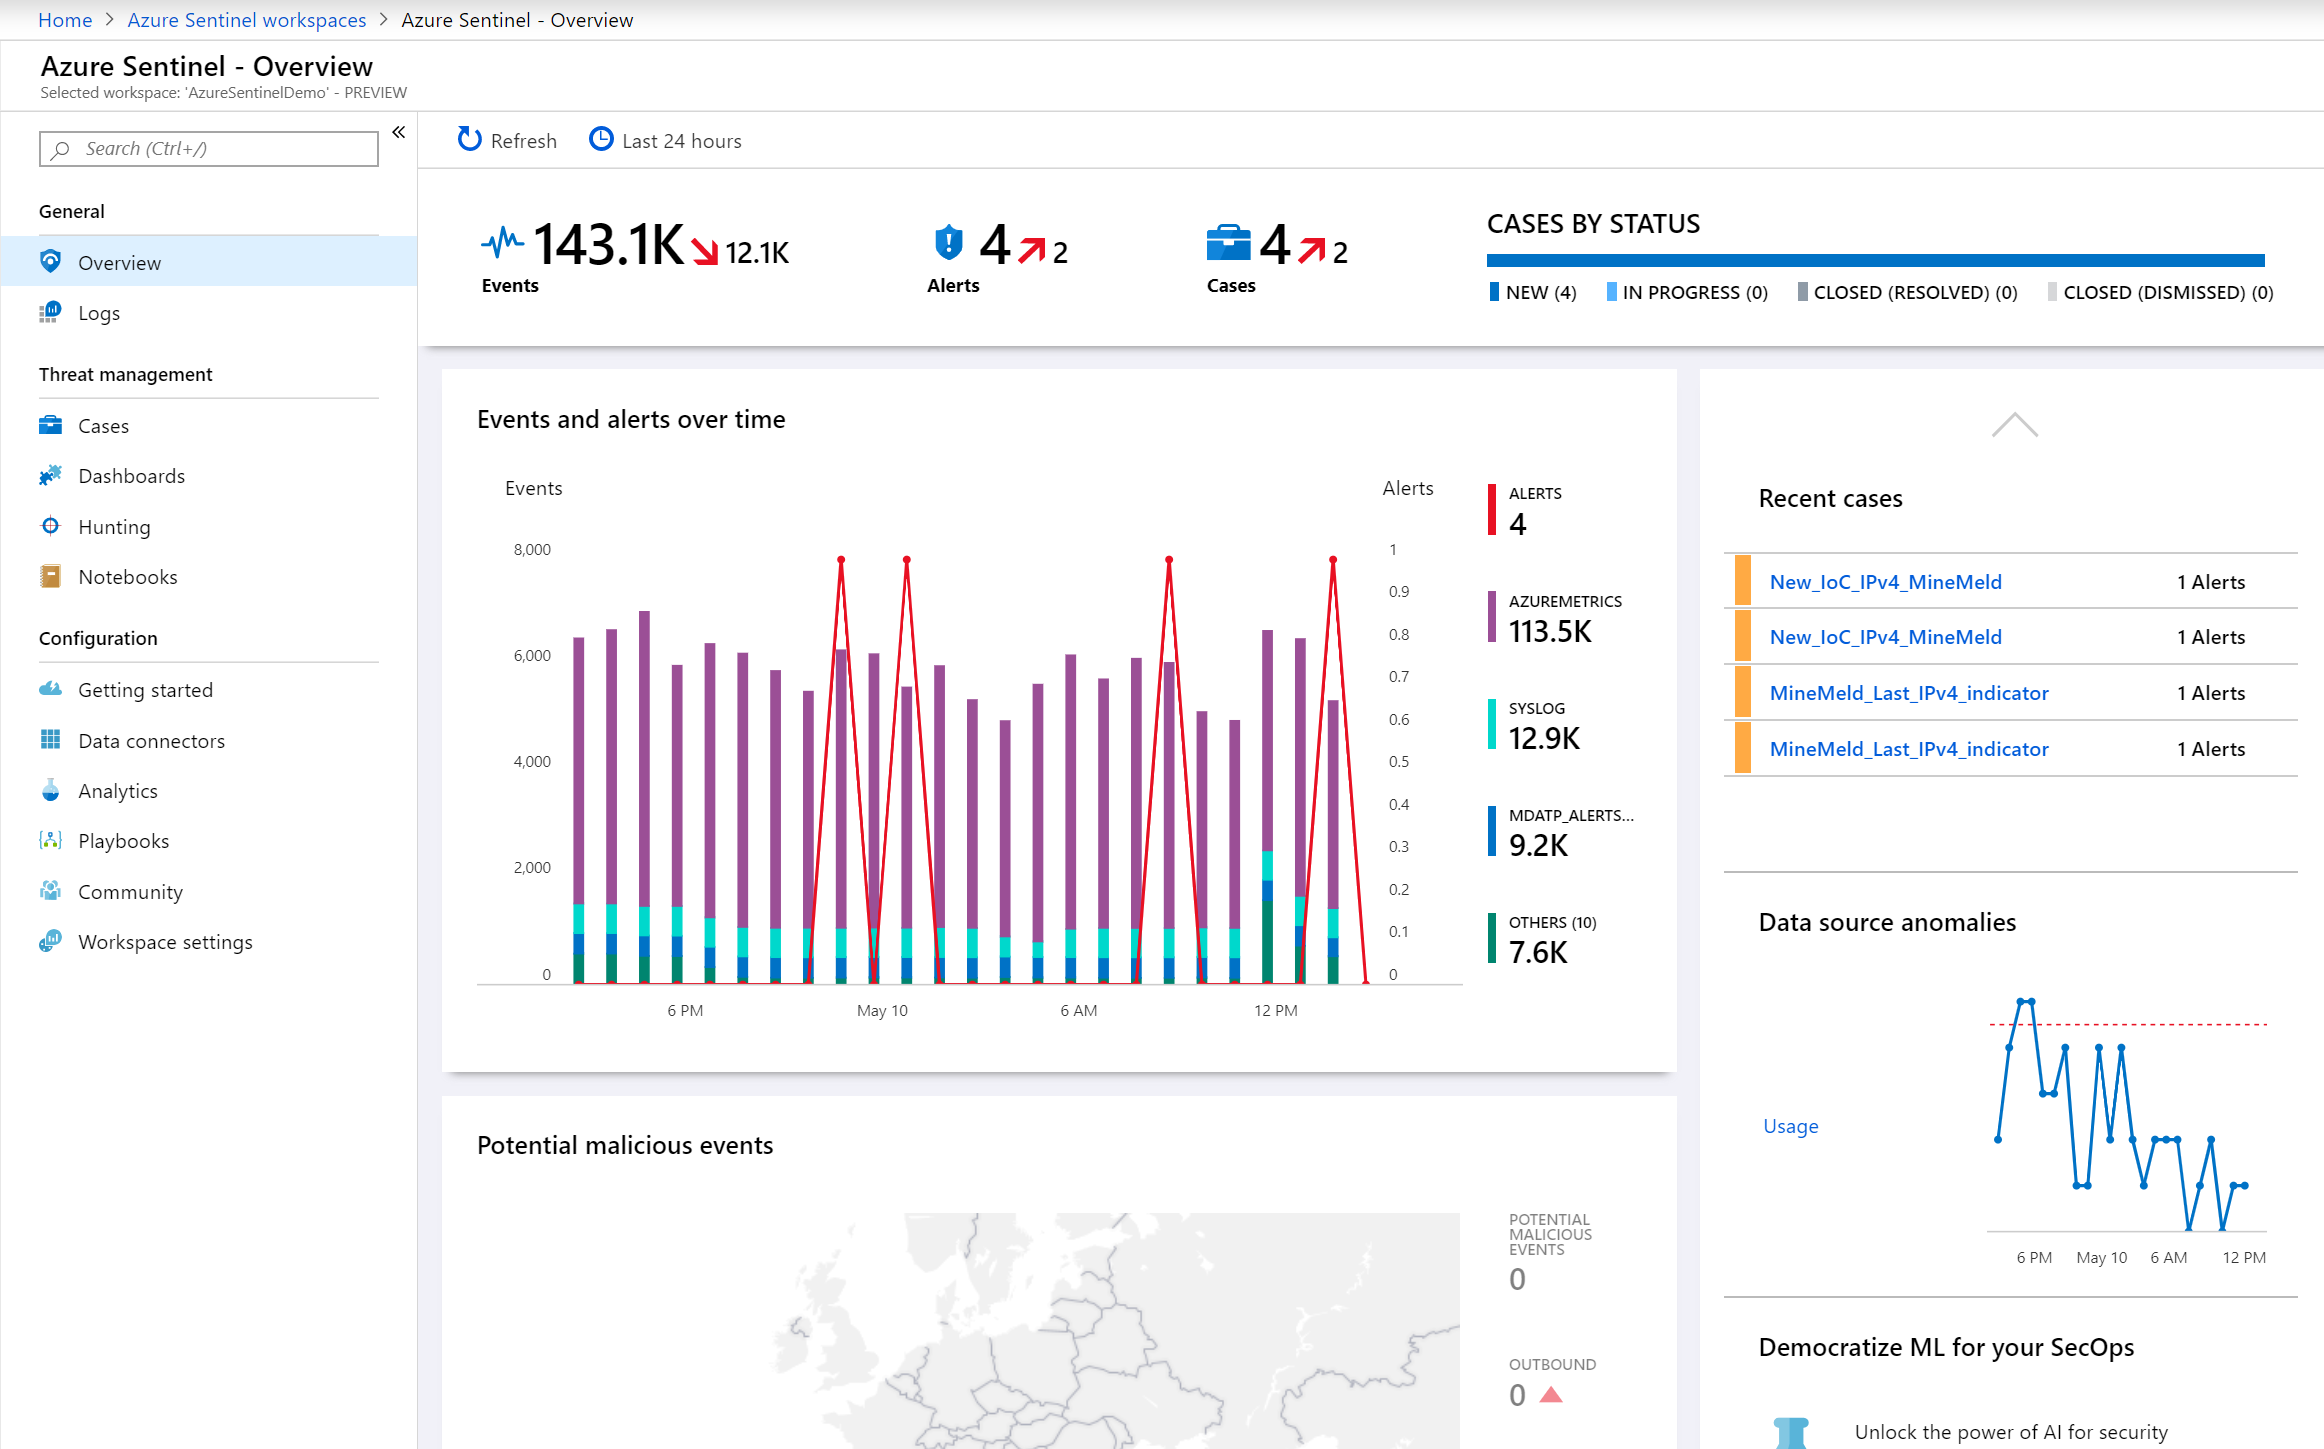Open second MineMeld_Last_IPv4_indicator case
The height and width of the screenshot is (1449, 2324).
click(x=1909, y=749)
